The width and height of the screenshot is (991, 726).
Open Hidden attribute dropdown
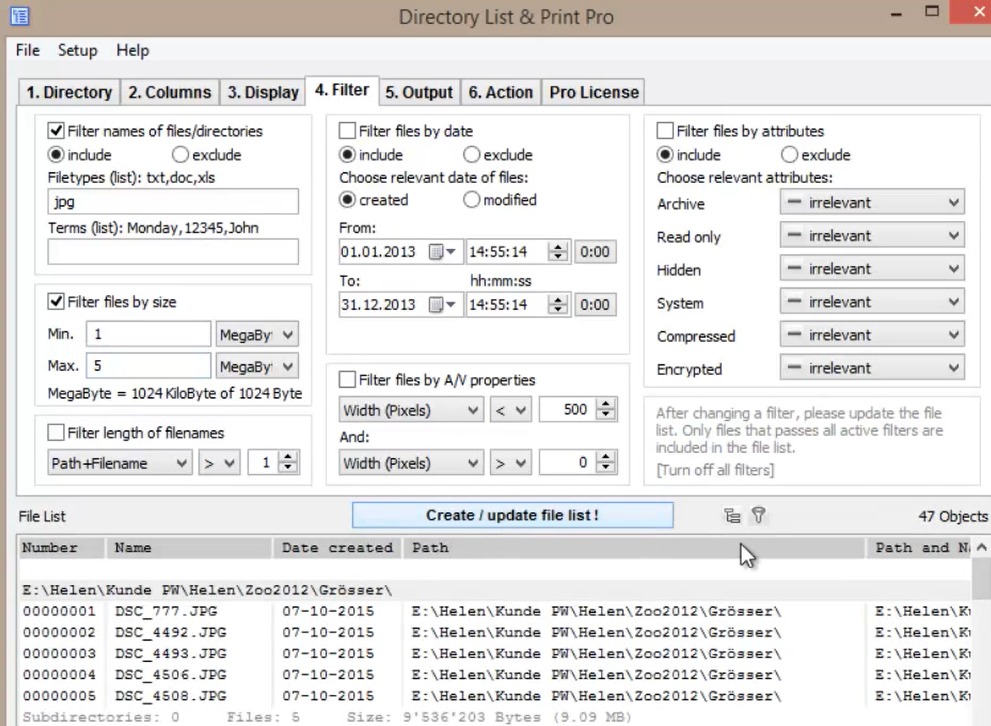point(872,269)
